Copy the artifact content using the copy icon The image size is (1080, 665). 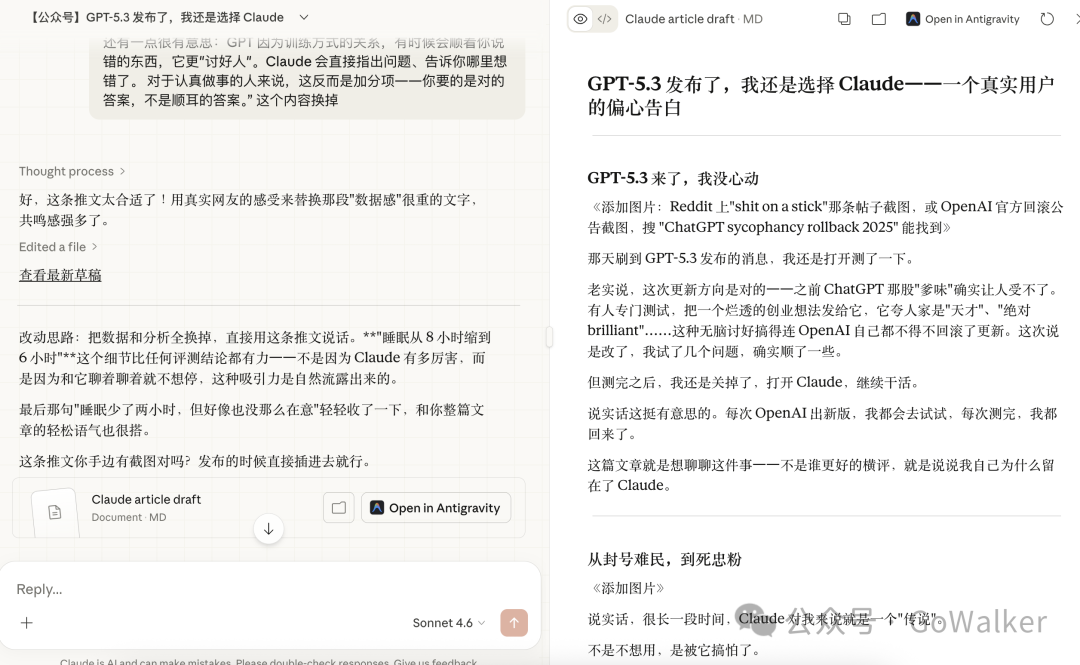844,18
